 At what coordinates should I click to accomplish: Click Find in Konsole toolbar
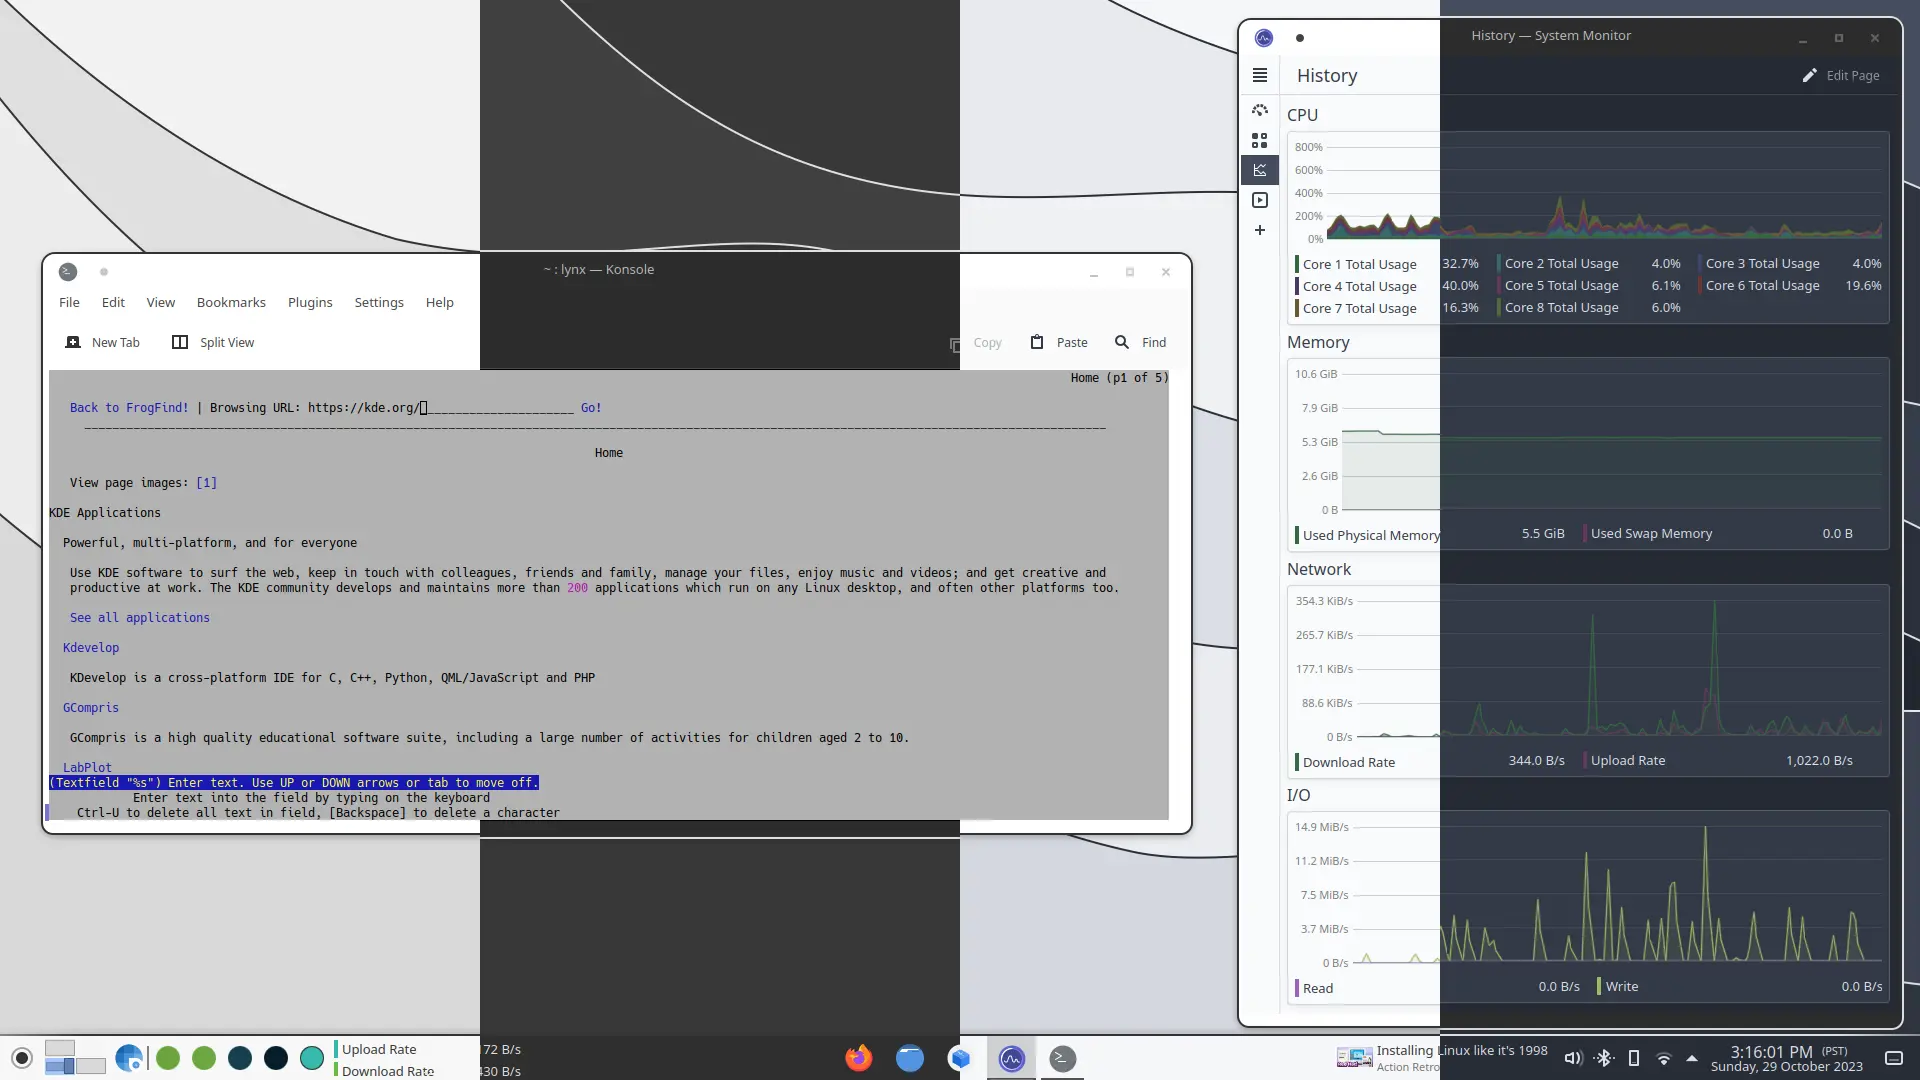1141,342
